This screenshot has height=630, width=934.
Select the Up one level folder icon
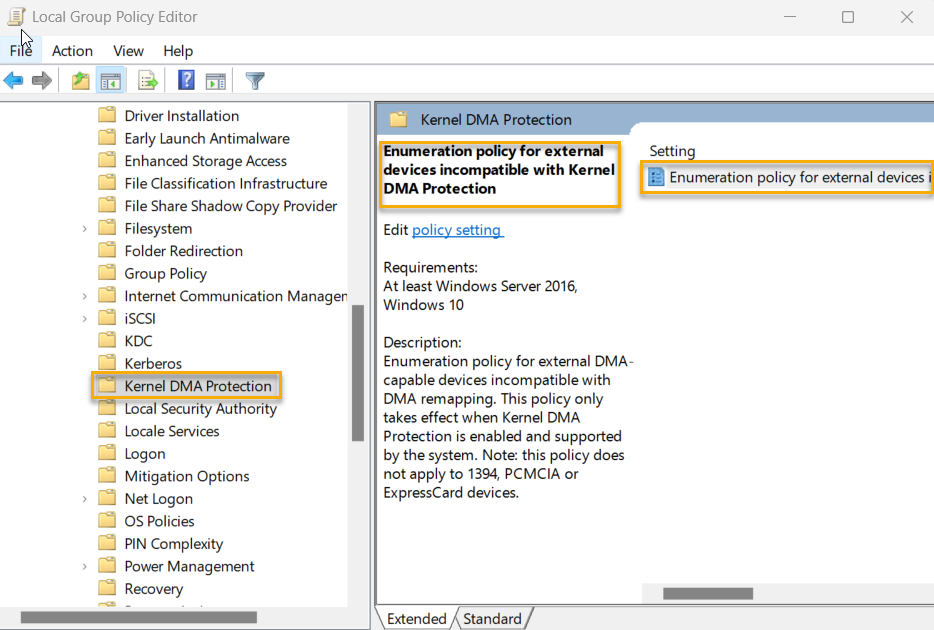pyautogui.click(x=79, y=80)
